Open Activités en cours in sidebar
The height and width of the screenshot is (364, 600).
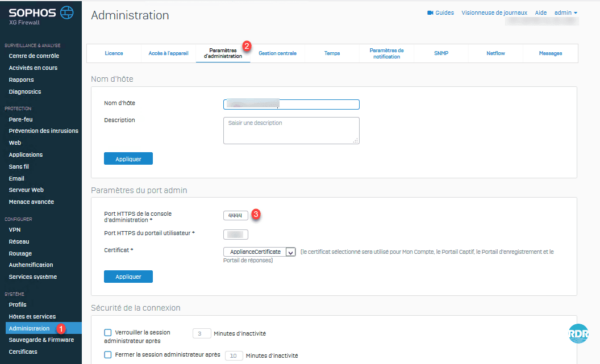coord(33,68)
